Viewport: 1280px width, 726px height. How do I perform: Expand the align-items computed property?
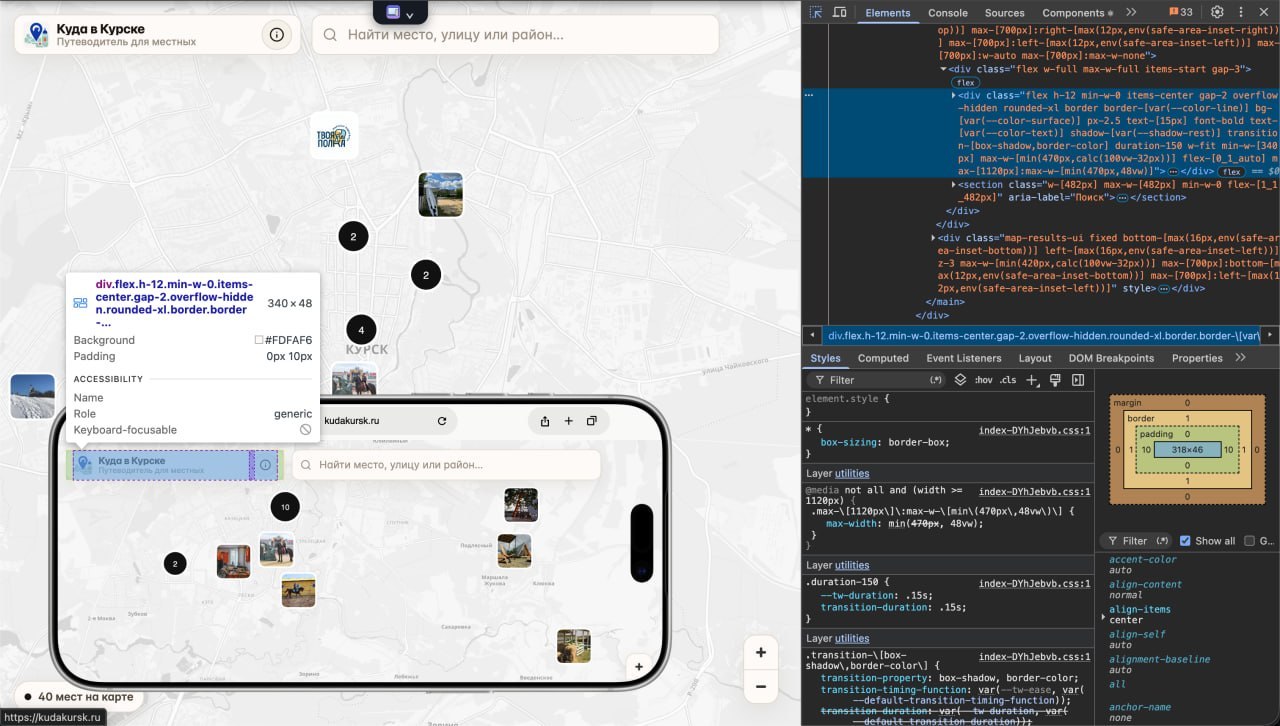click(x=1104, y=616)
